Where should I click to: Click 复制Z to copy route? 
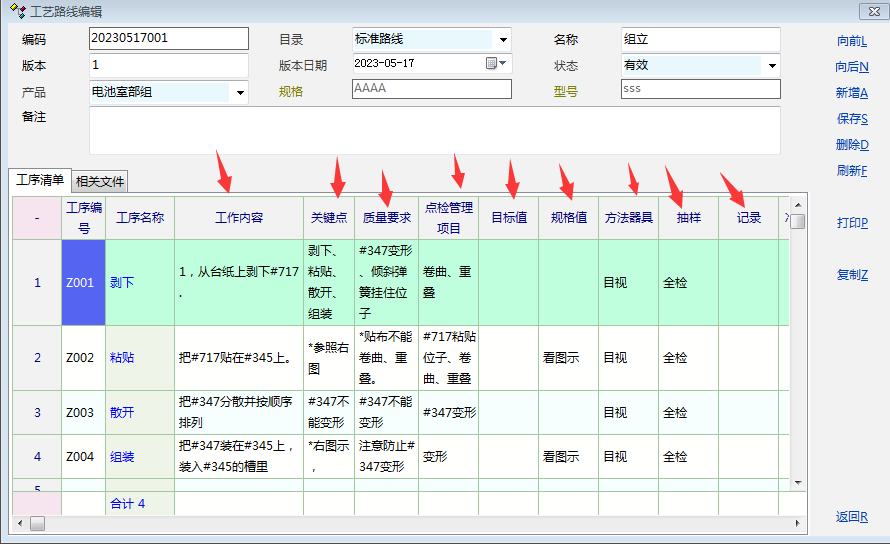pyautogui.click(x=851, y=275)
